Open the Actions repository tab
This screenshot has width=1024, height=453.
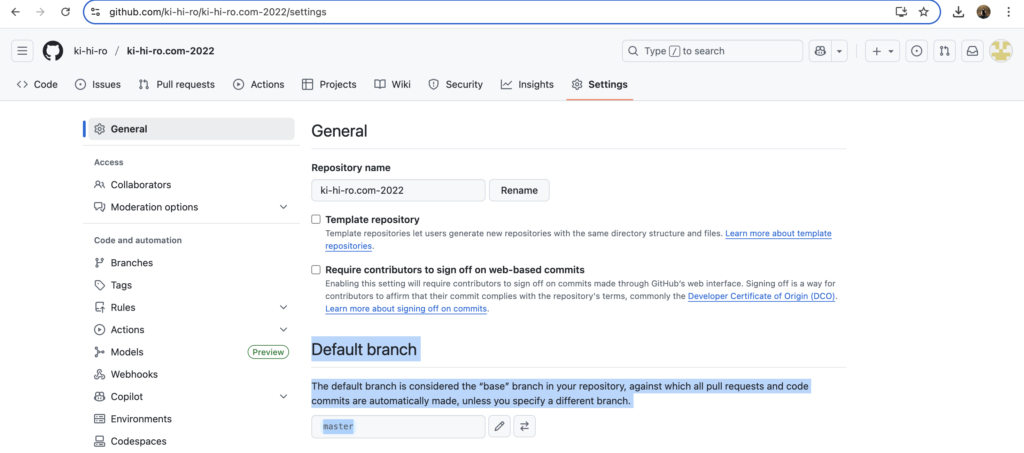[x=259, y=85]
